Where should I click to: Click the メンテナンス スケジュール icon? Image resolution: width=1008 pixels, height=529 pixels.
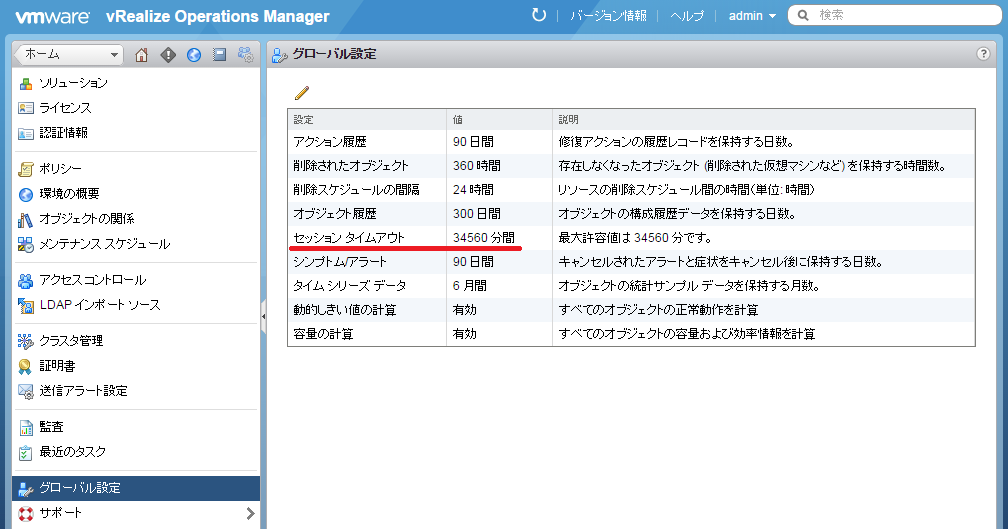tap(26, 244)
